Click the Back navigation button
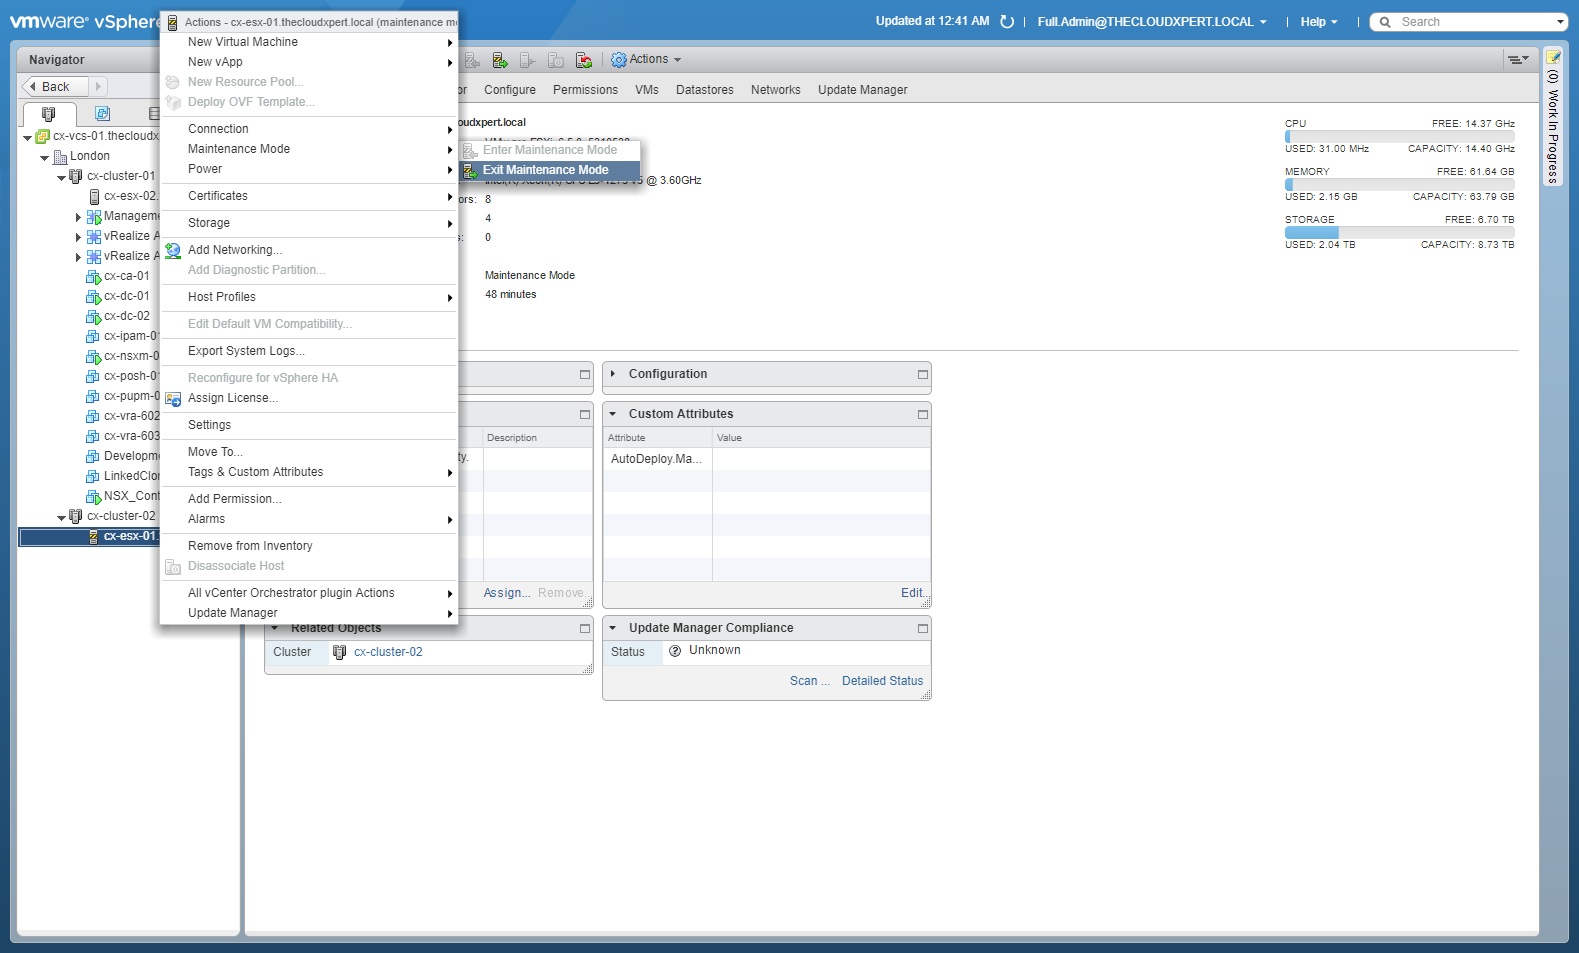The height and width of the screenshot is (953, 1579). [54, 87]
